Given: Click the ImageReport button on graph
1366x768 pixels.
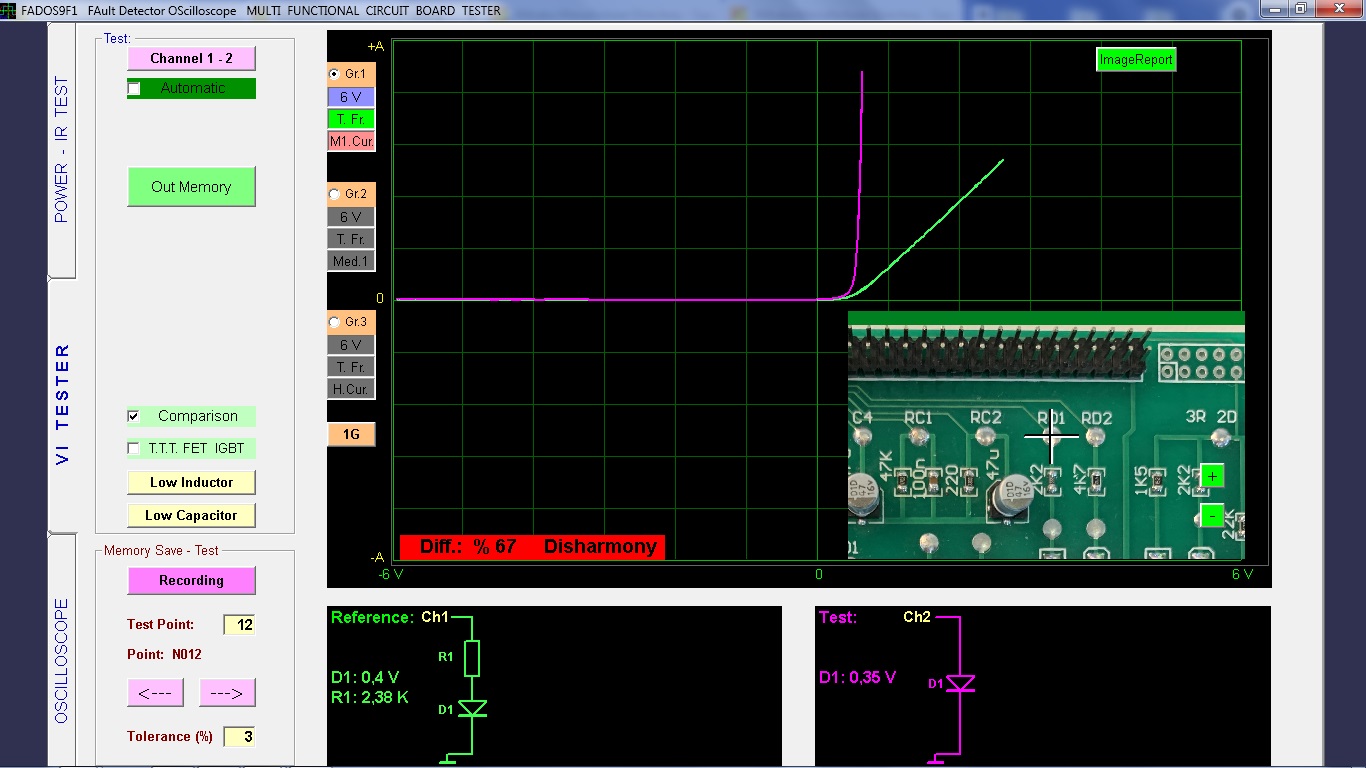Looking at the screenshot, I should tap(1135, 60).
